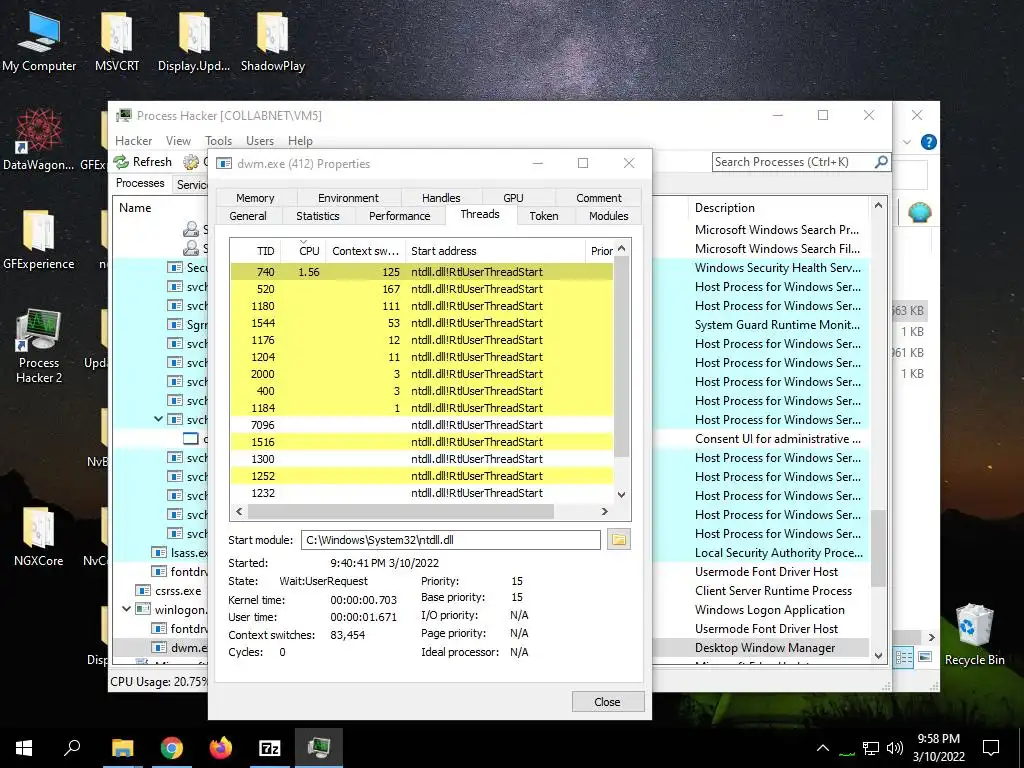Select thread row with TID 7096

click(422, 424)
